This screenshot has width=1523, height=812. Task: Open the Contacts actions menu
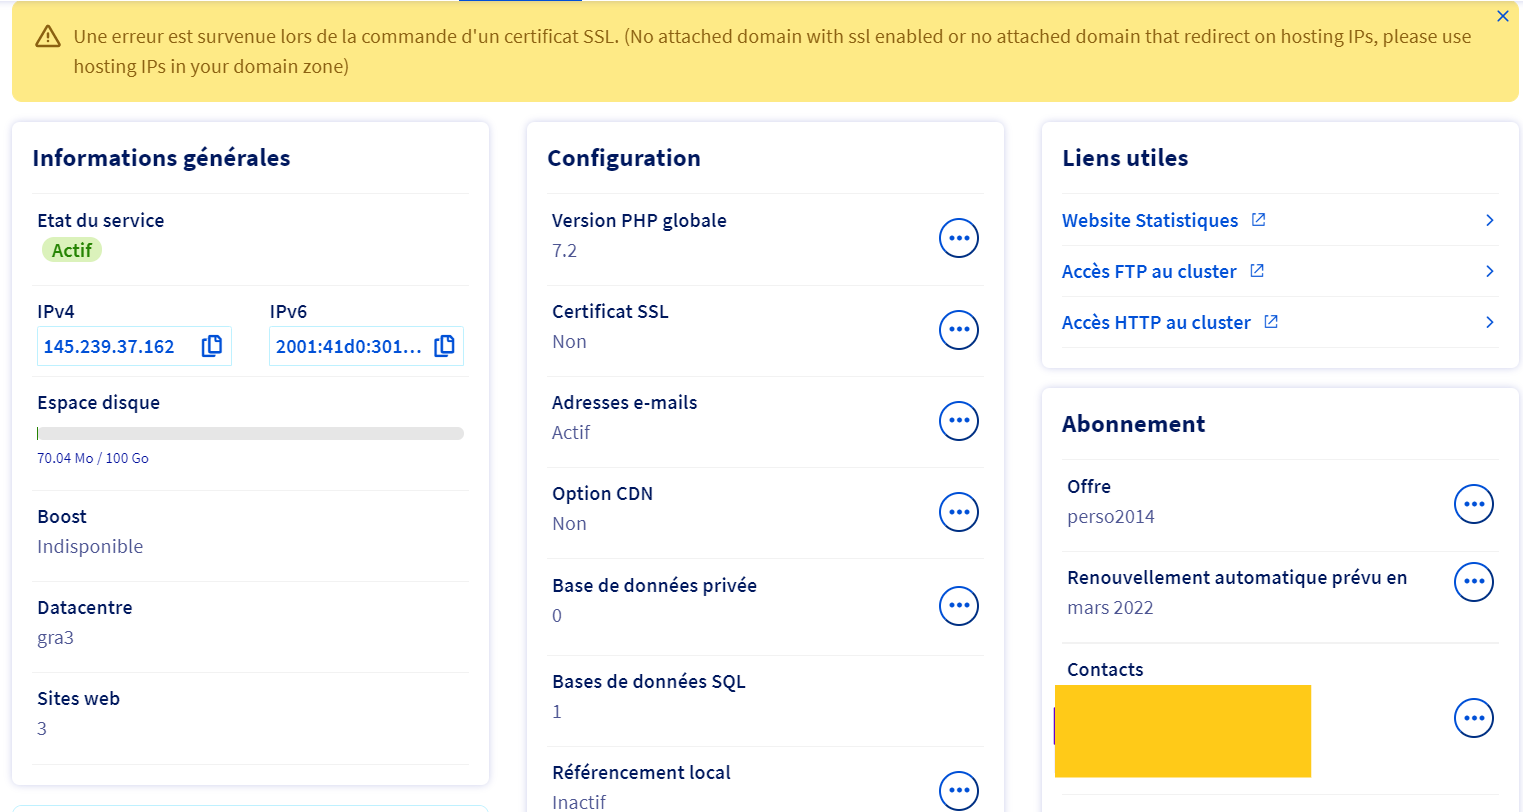tap(1473, 718)
